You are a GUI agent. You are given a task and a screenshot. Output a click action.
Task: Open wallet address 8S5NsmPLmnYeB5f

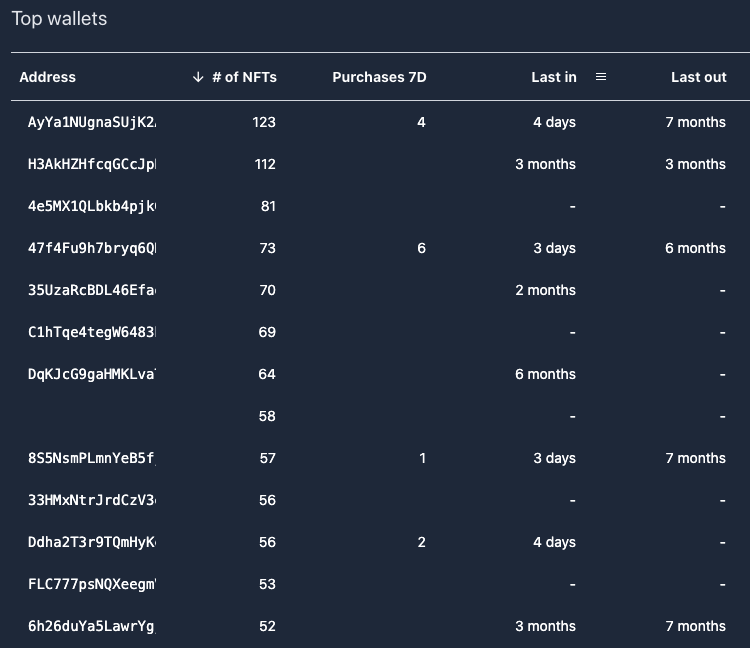click(x=92, y=459)
